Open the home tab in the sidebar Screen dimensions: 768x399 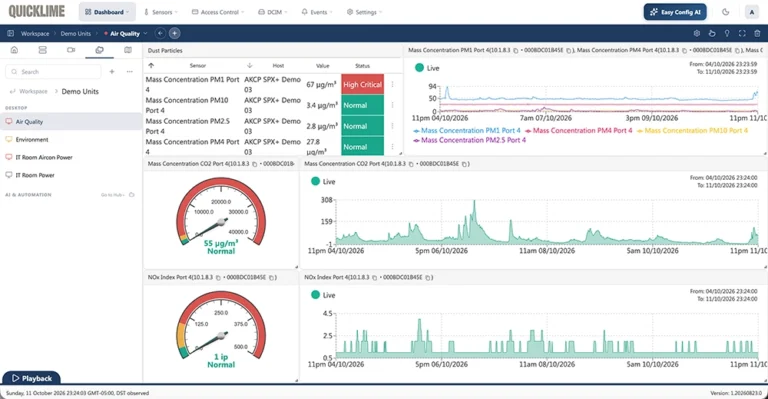[x=14, y=50]
